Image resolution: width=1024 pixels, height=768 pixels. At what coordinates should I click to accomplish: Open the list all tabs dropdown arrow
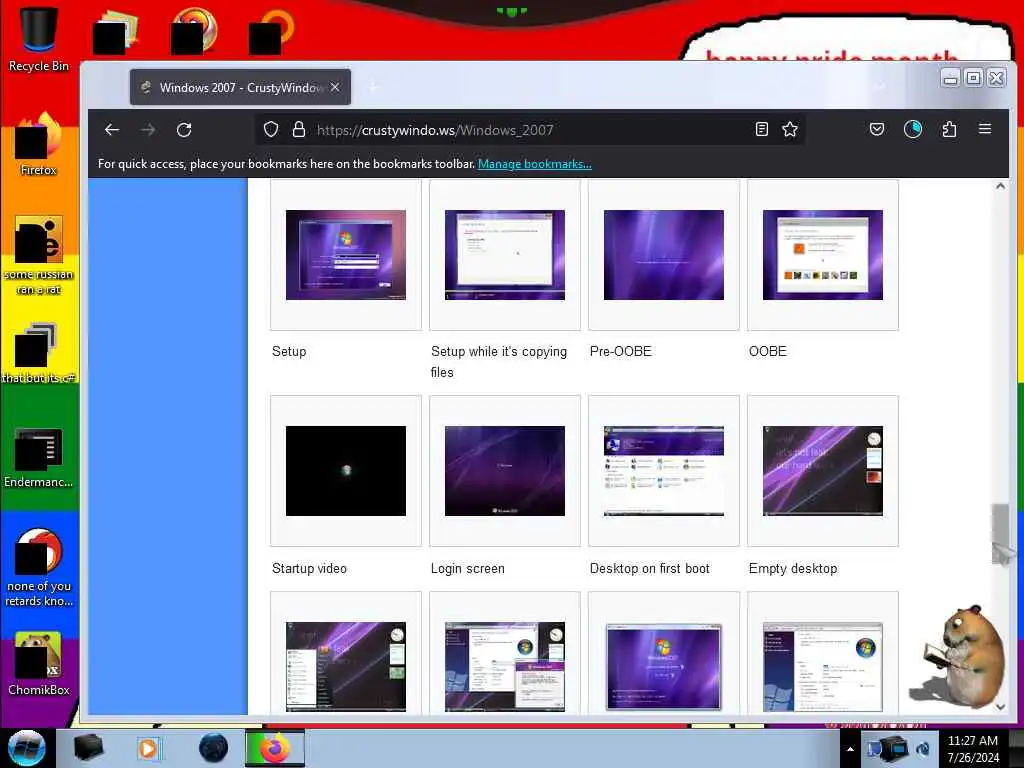pyautogui.click(x=880, y=87)
